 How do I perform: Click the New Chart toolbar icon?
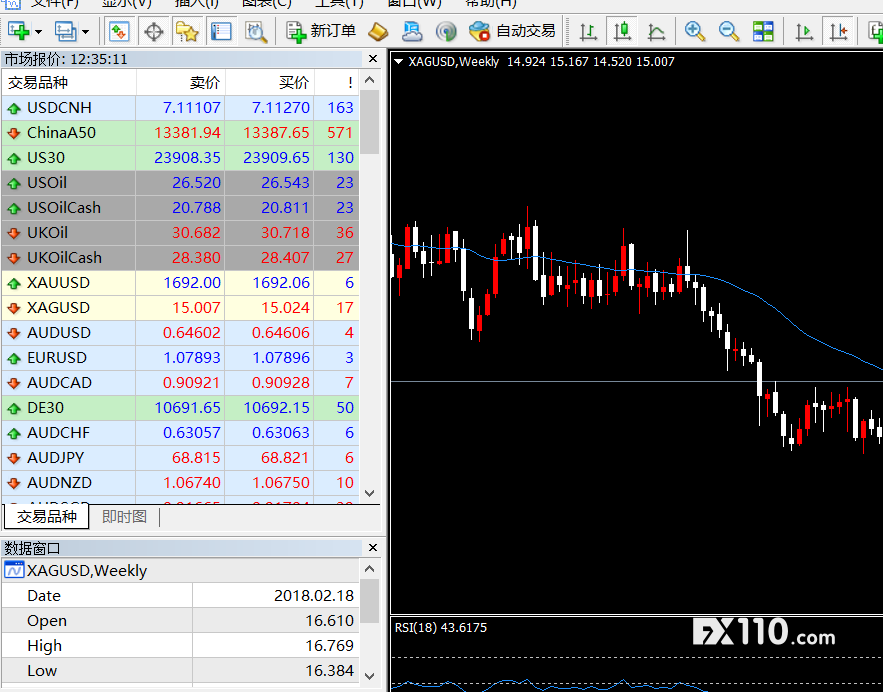point(18,32)
